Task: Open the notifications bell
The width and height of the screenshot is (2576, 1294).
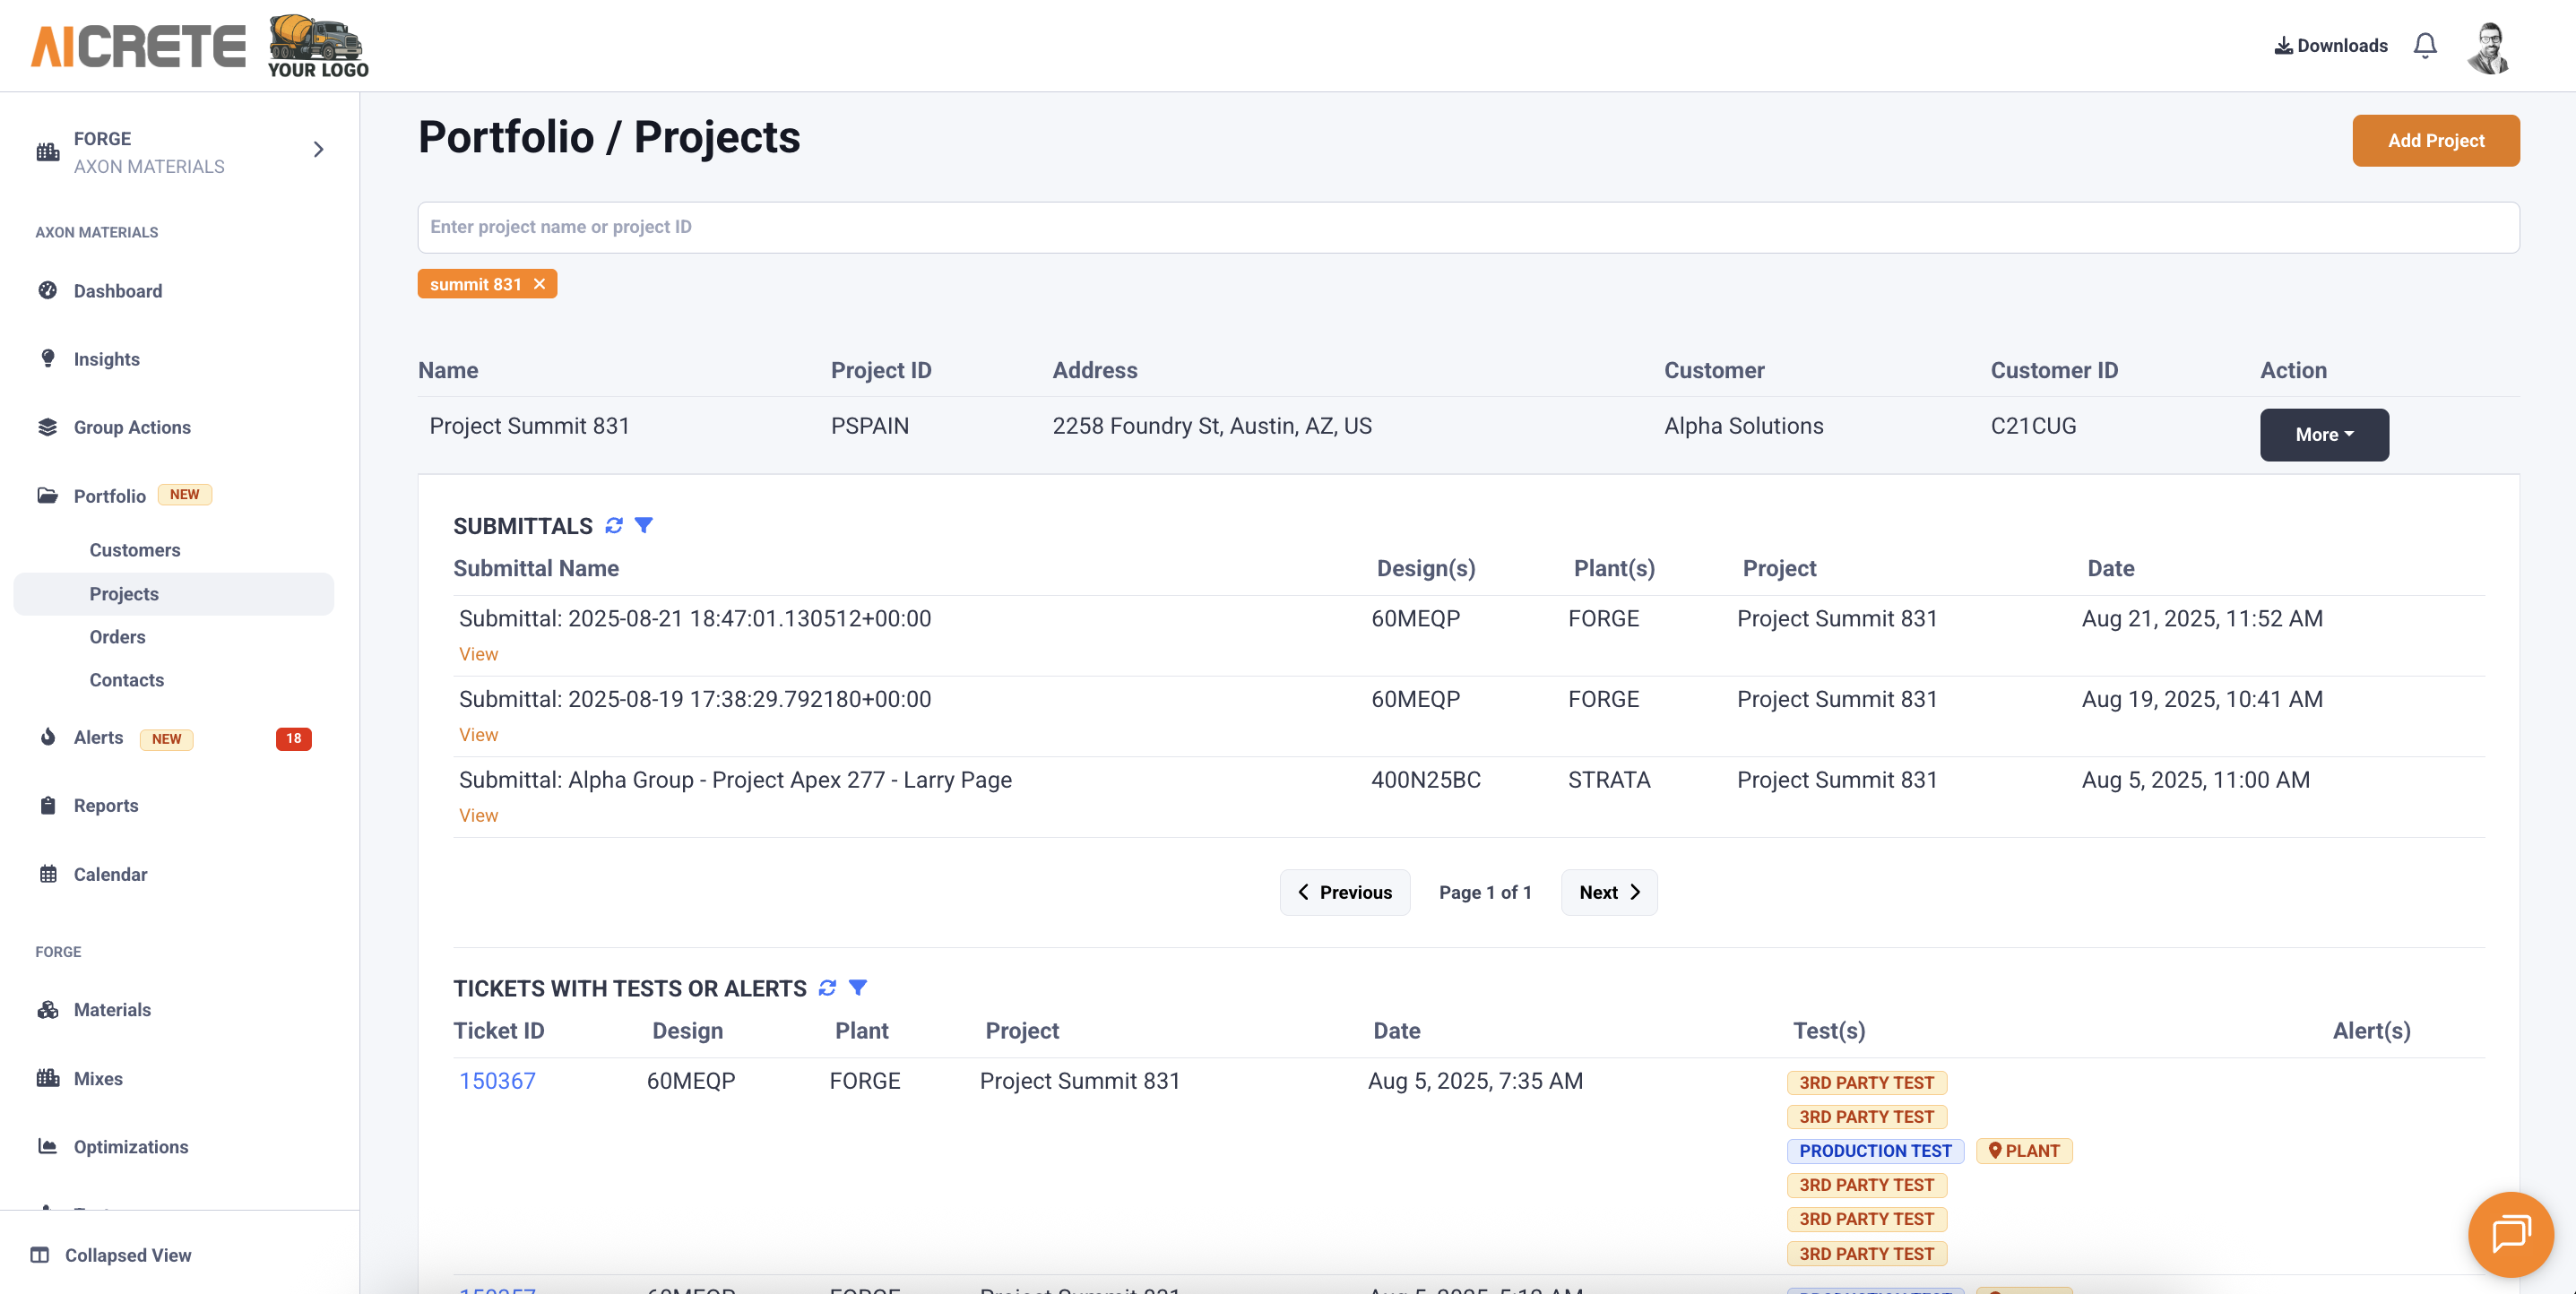Action: tap(2425, 46)
